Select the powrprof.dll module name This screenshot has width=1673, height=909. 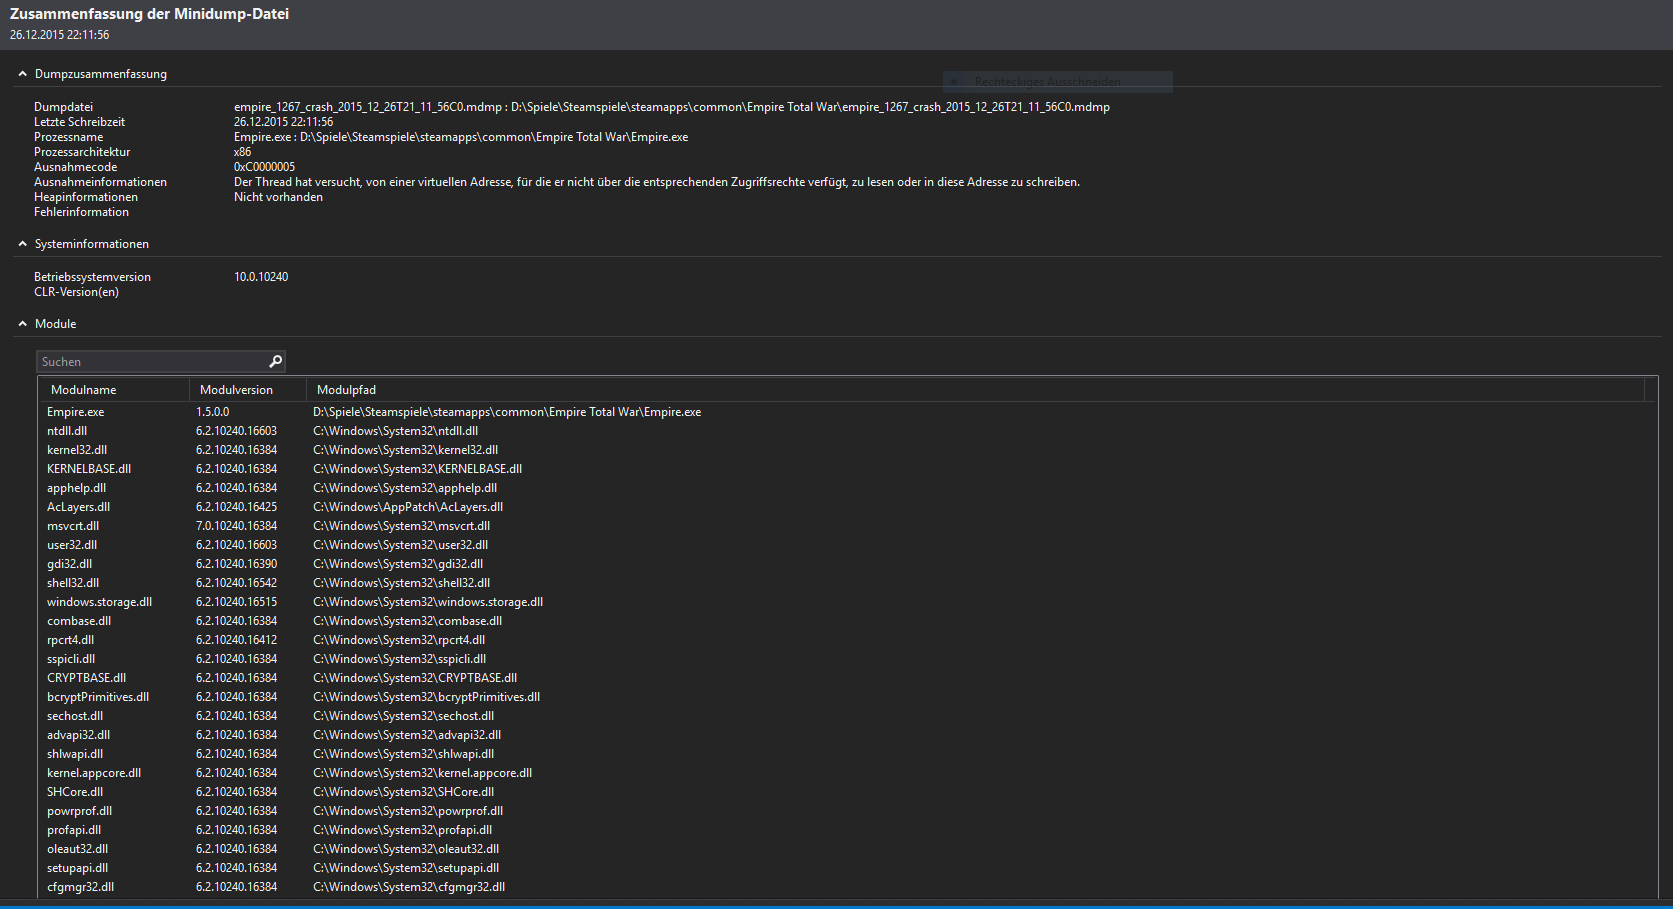click(79, 811)
